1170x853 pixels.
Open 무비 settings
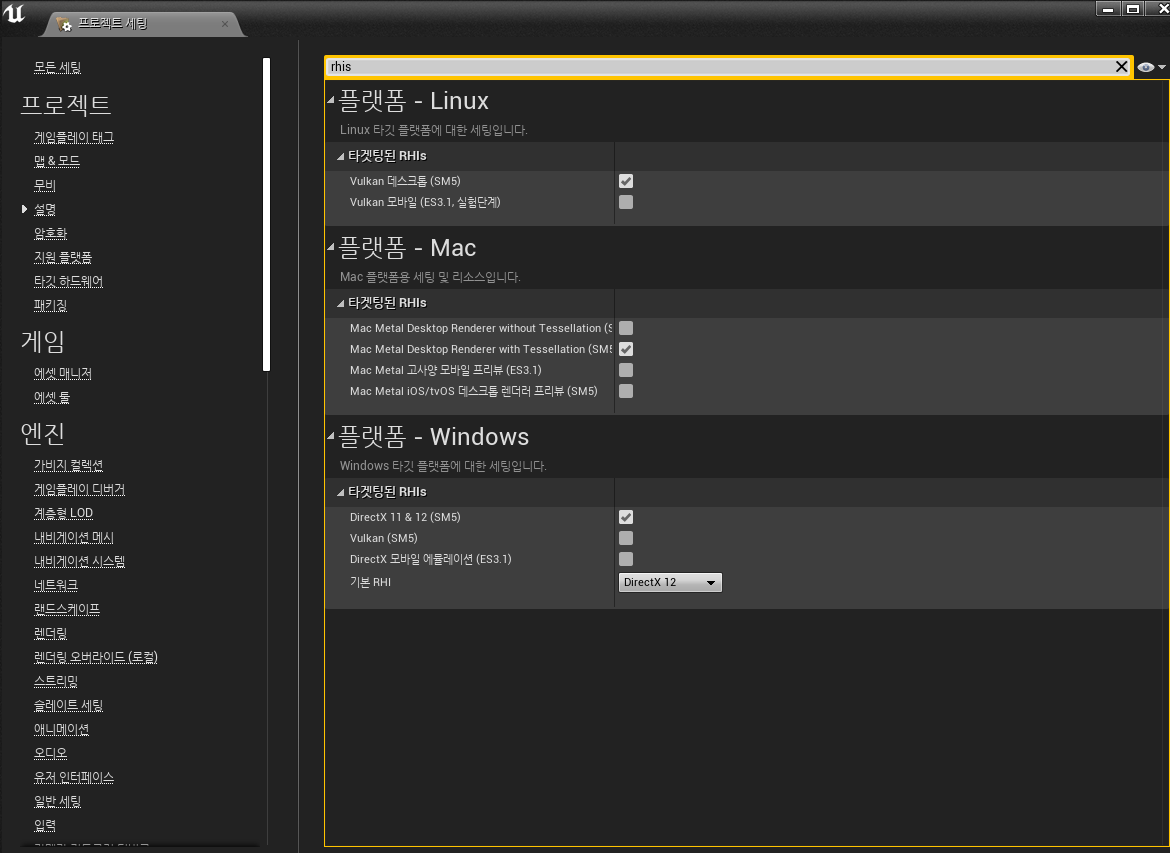click(x=45, y=185)
